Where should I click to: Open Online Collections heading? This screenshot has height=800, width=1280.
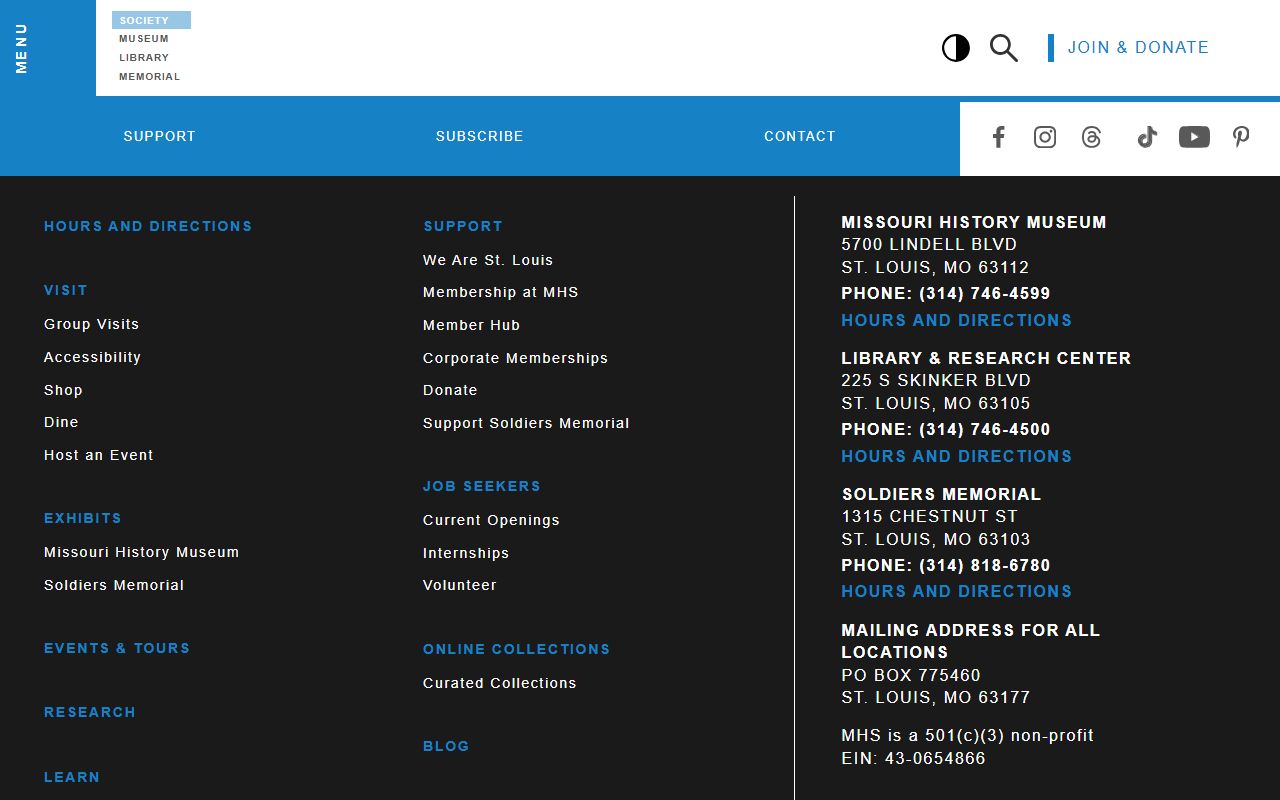[x=517, y=649]
